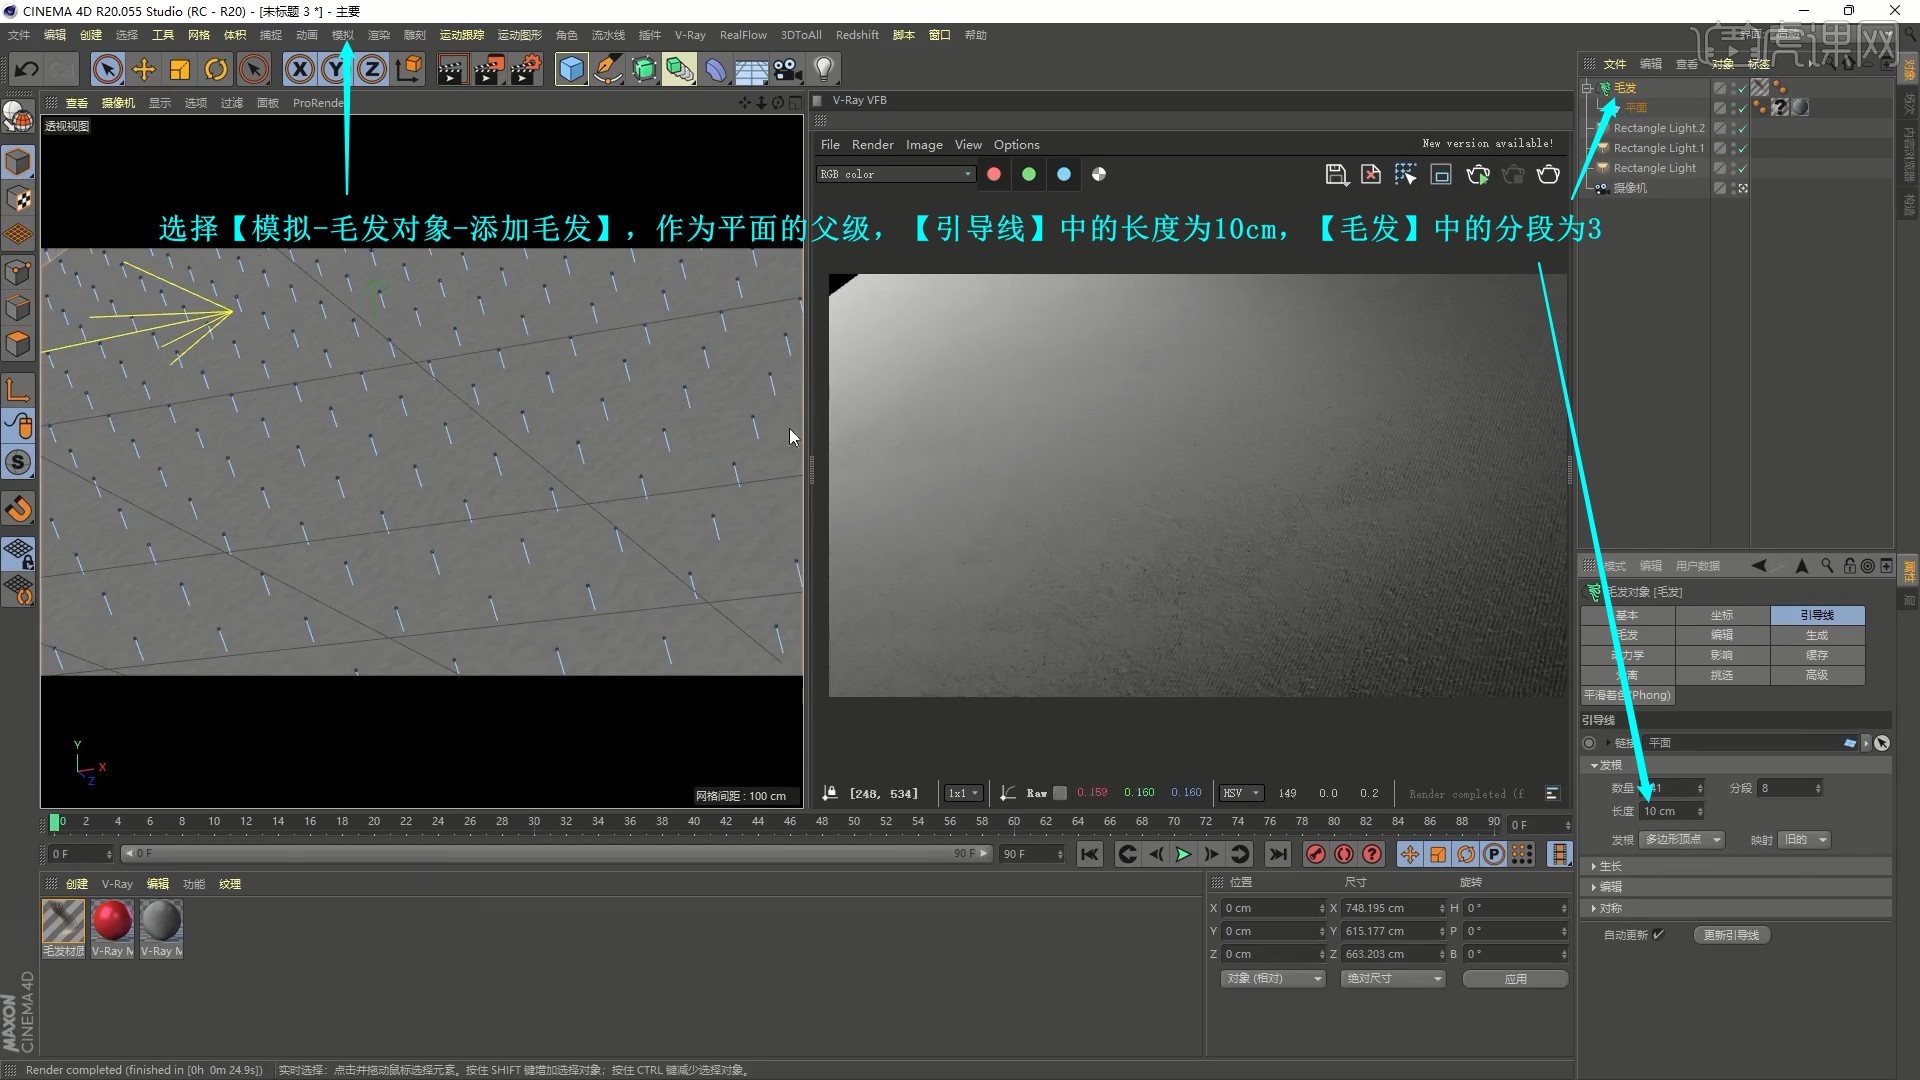Select the Rotate tool

(215, 69)
